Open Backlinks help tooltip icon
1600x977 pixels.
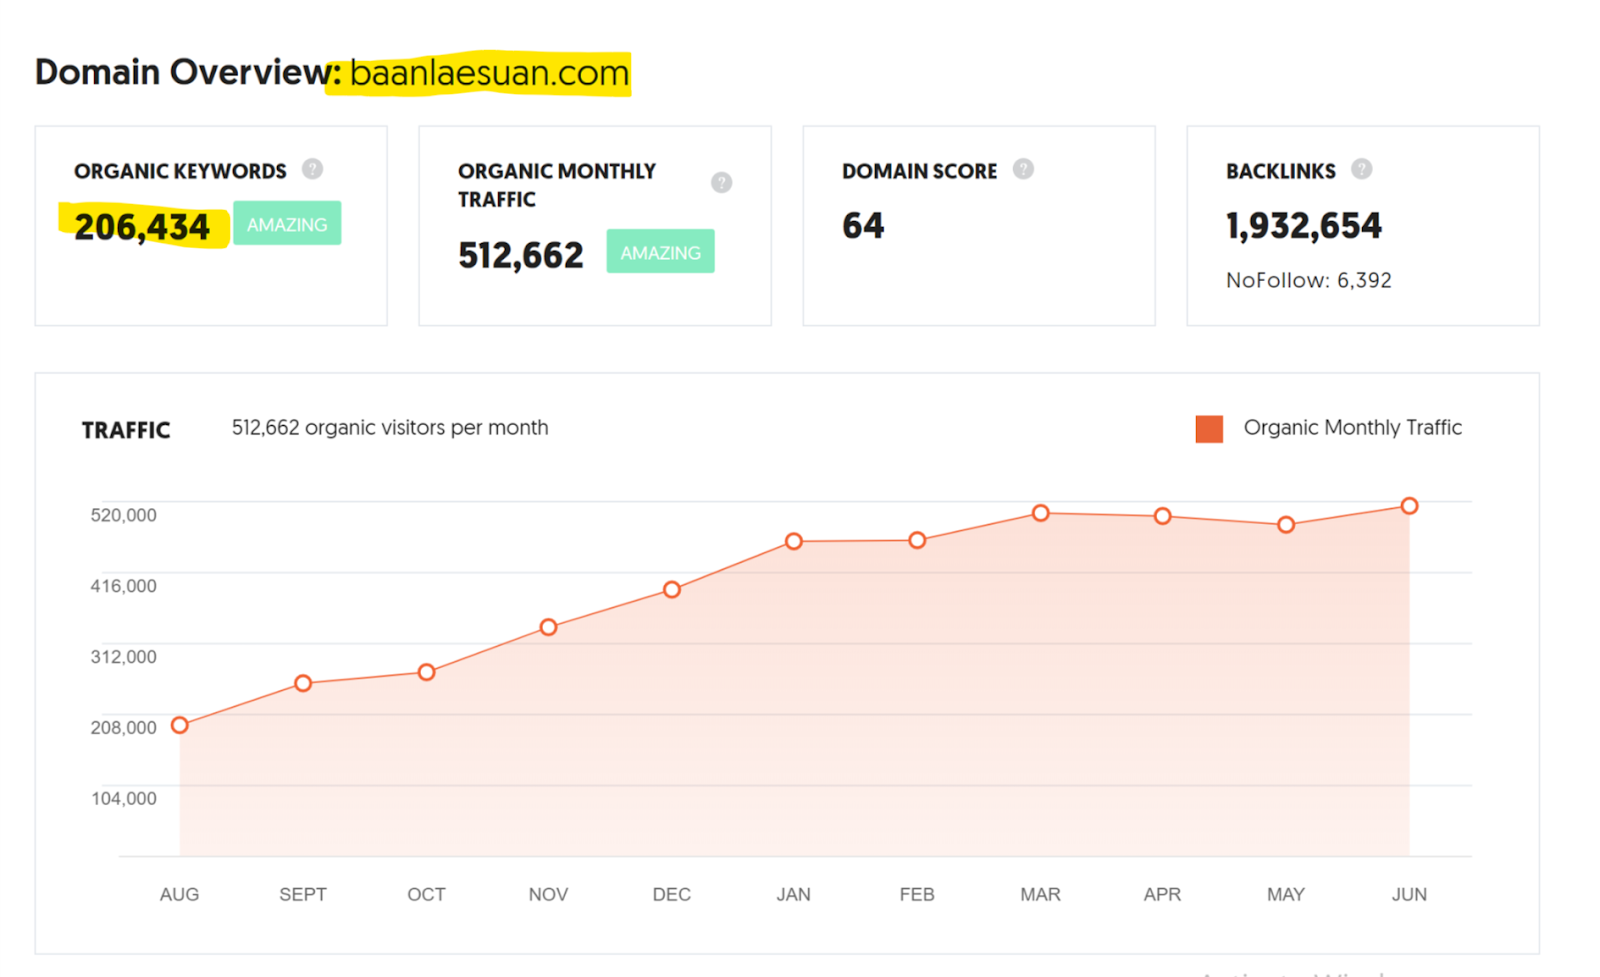[1361, 169]
